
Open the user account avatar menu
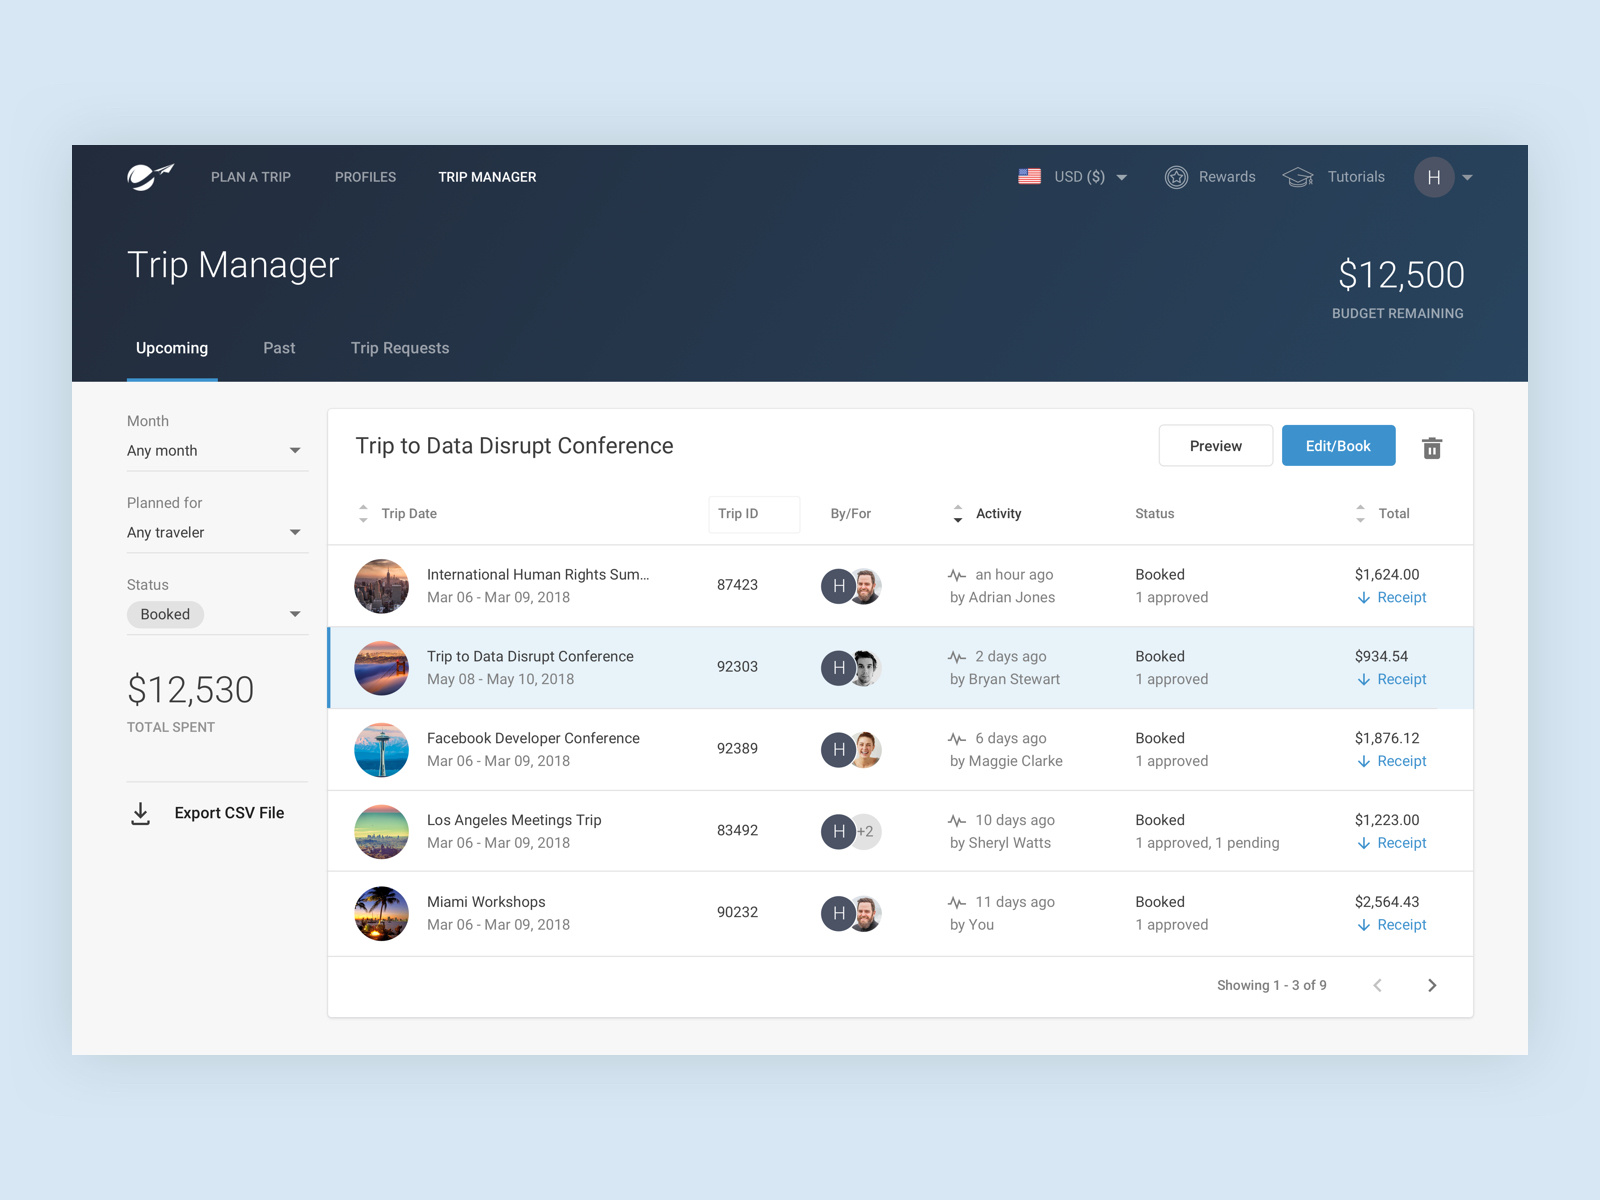click(1434, 177)
